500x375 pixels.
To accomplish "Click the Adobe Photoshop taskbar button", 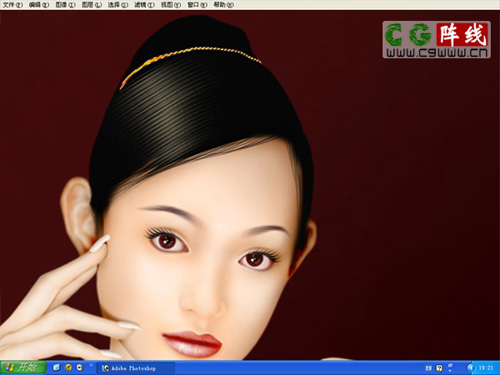I will (x=136, y=368).
